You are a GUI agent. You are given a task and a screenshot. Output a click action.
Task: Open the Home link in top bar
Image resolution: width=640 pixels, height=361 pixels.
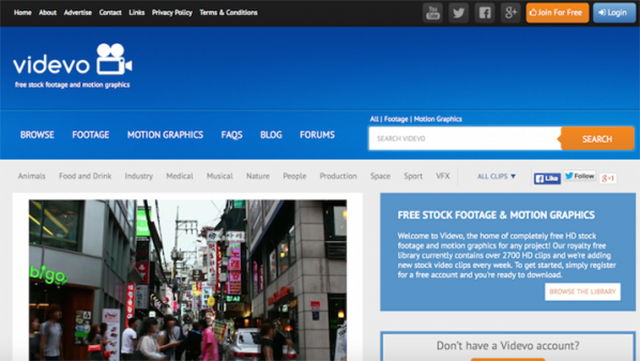pos(22,13)
